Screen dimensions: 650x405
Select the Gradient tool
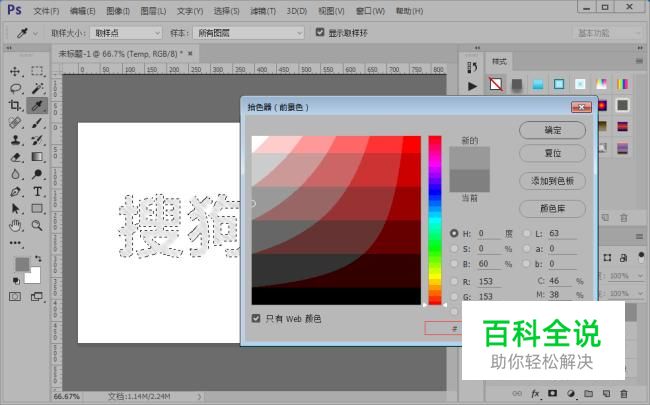37,157
